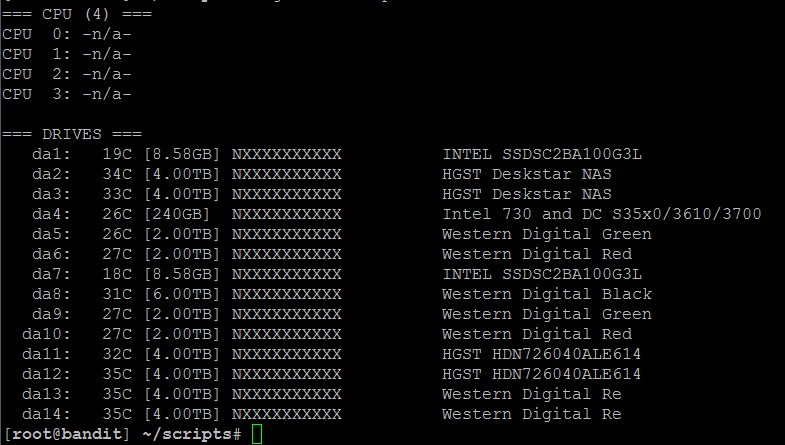Click the "da1:" drive label
785x445 pixels.
(52, 154)
